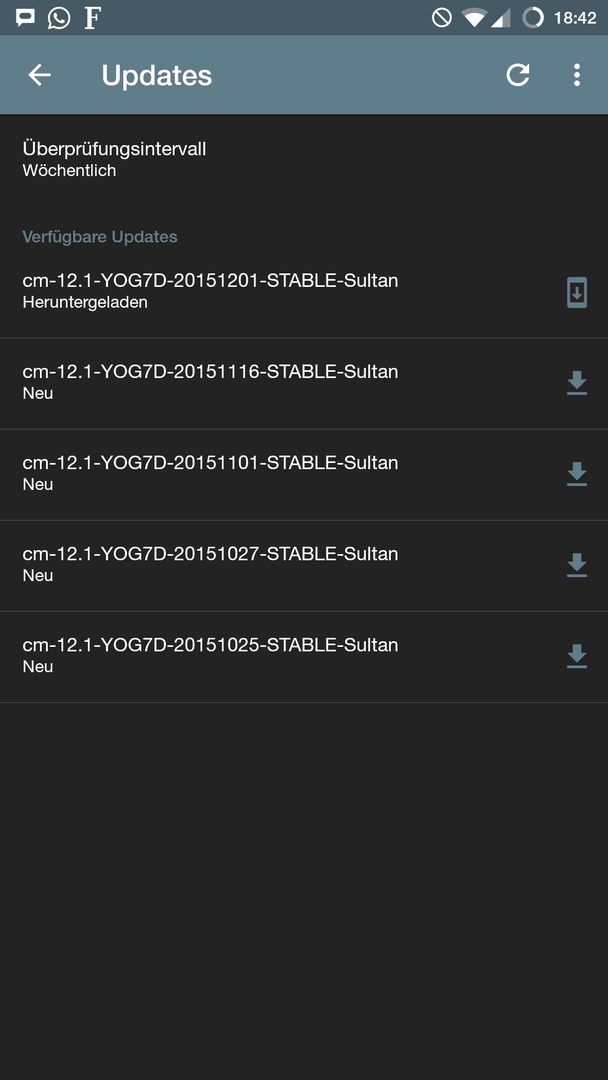
Task: Tap the Wöchentlich interval value
Action: coord(69,171)
